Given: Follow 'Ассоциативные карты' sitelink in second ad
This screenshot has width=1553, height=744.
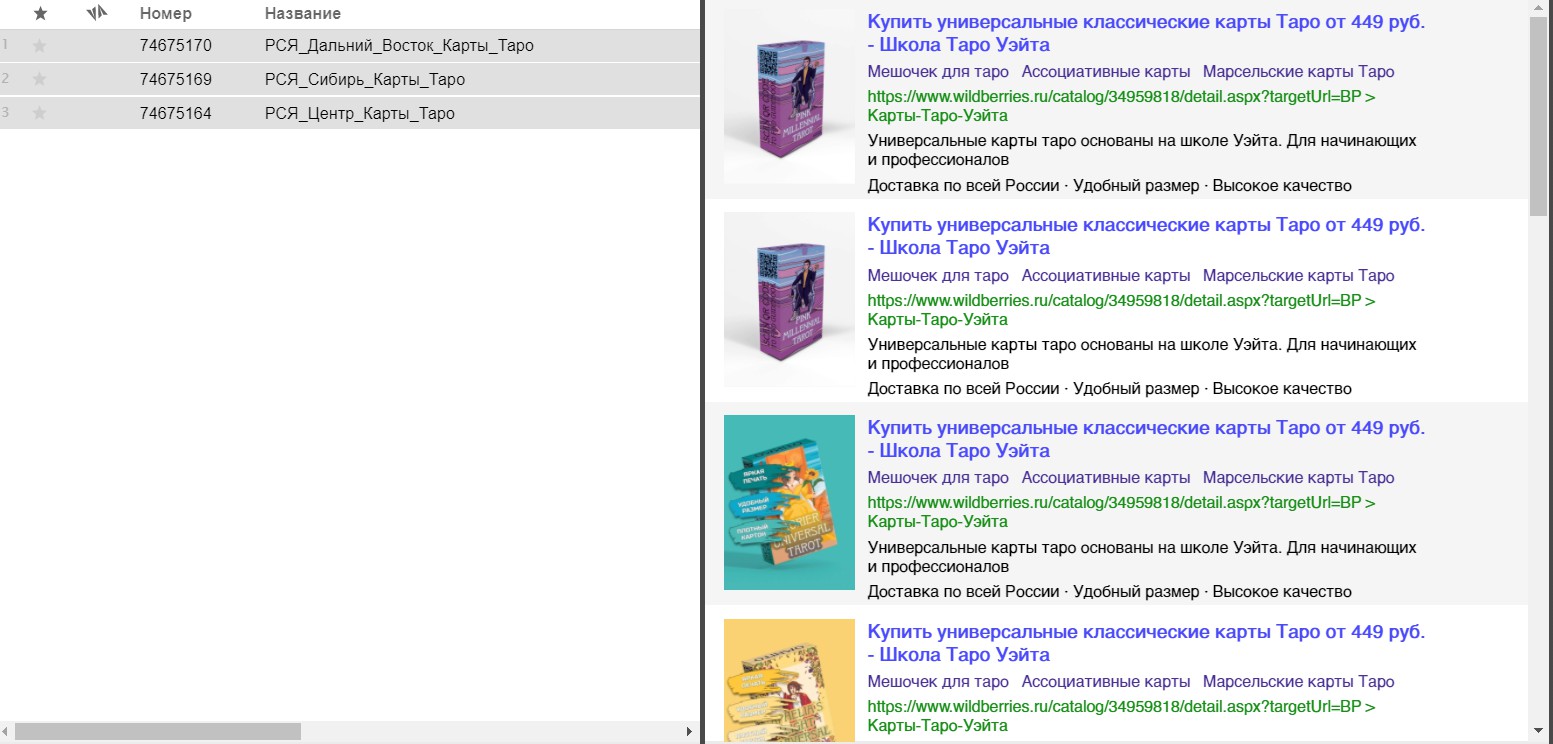Looking at the screenshot, I should pyautogui.click(x=1106, y=275).
